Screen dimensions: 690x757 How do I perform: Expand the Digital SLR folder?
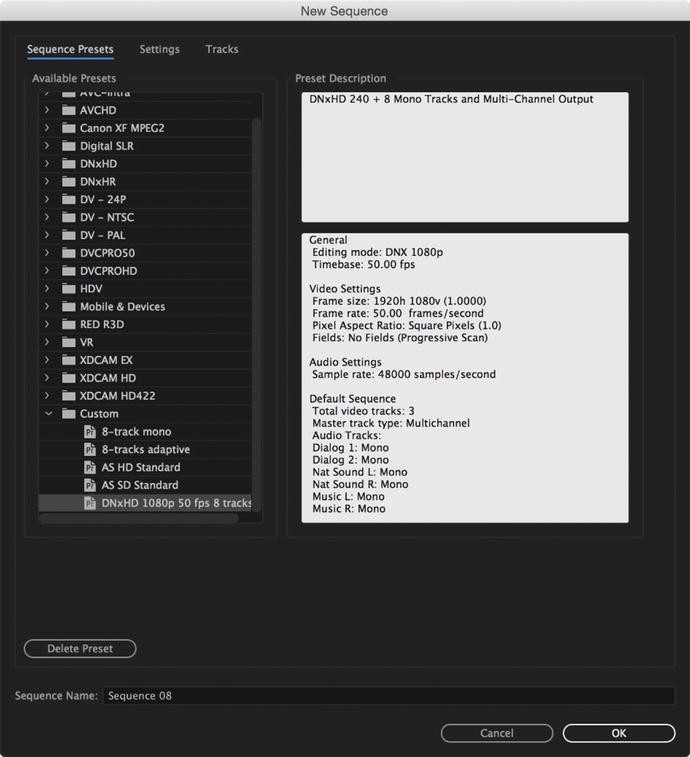click(47, 146)
